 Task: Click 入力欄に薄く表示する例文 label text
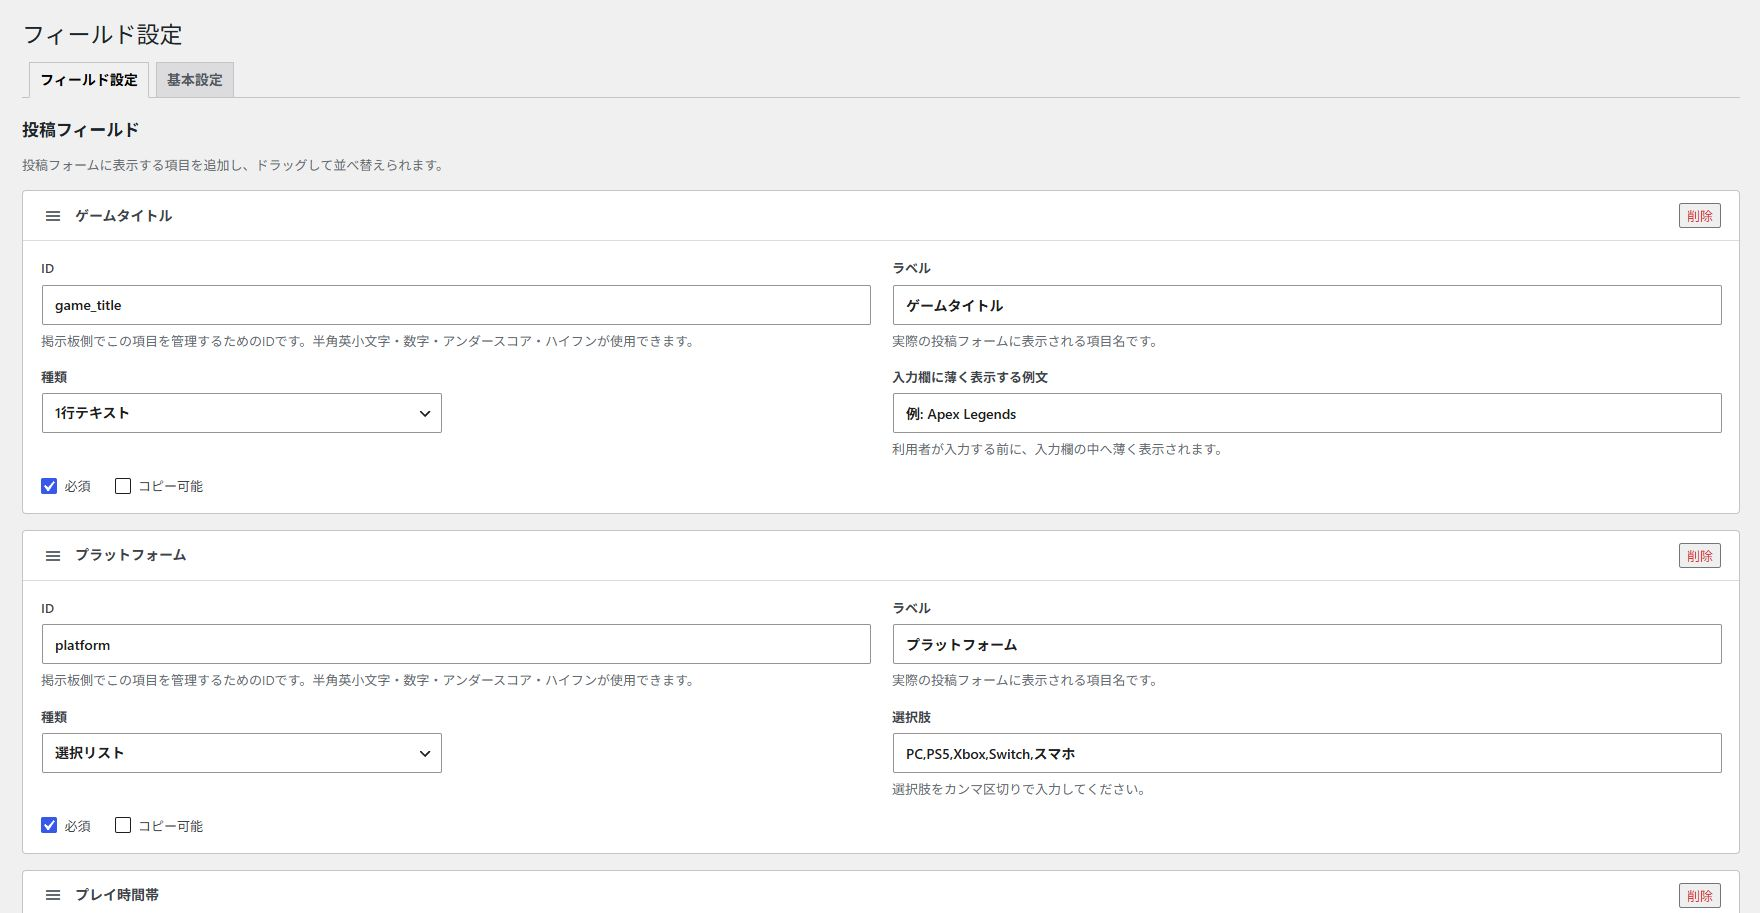970,377
